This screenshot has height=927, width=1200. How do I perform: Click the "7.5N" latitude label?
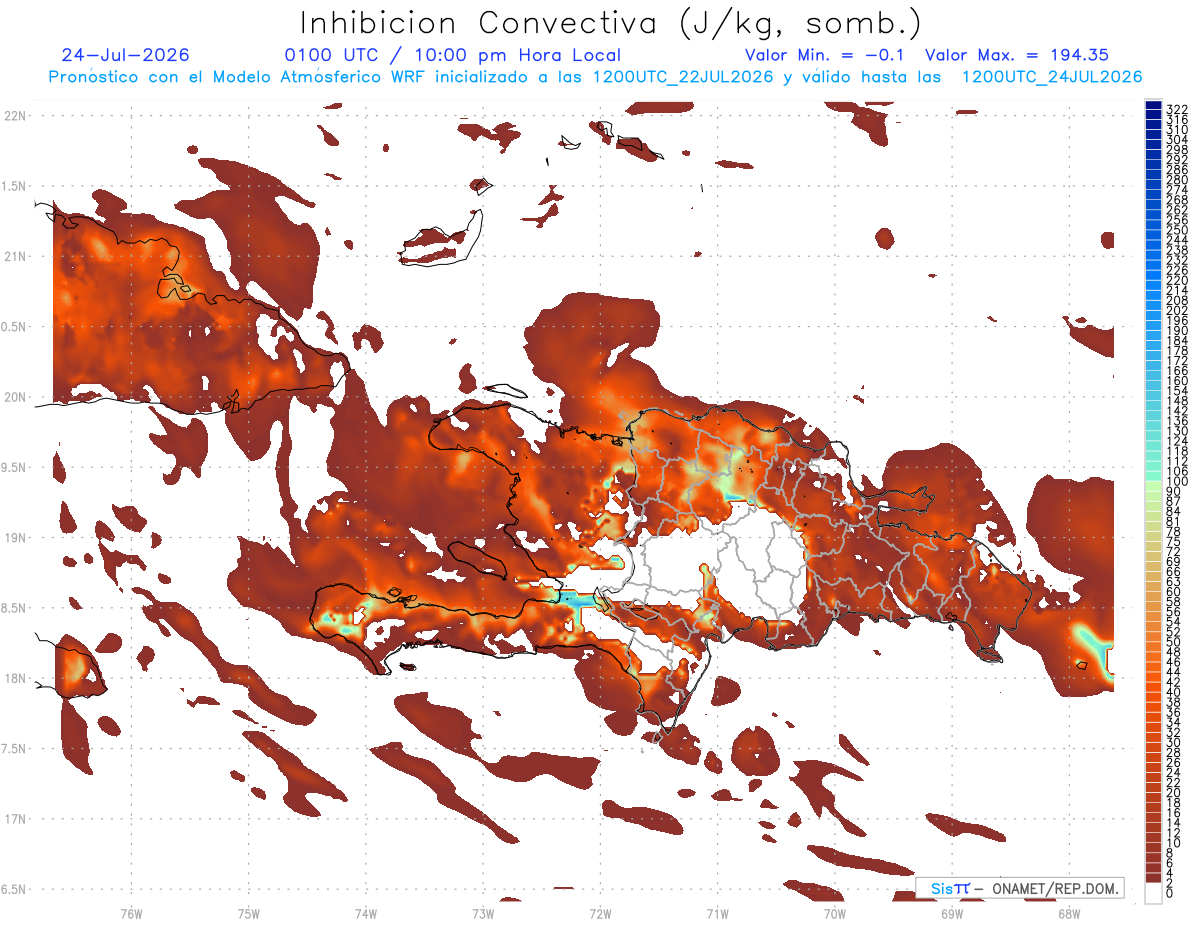tap(13, 749)
